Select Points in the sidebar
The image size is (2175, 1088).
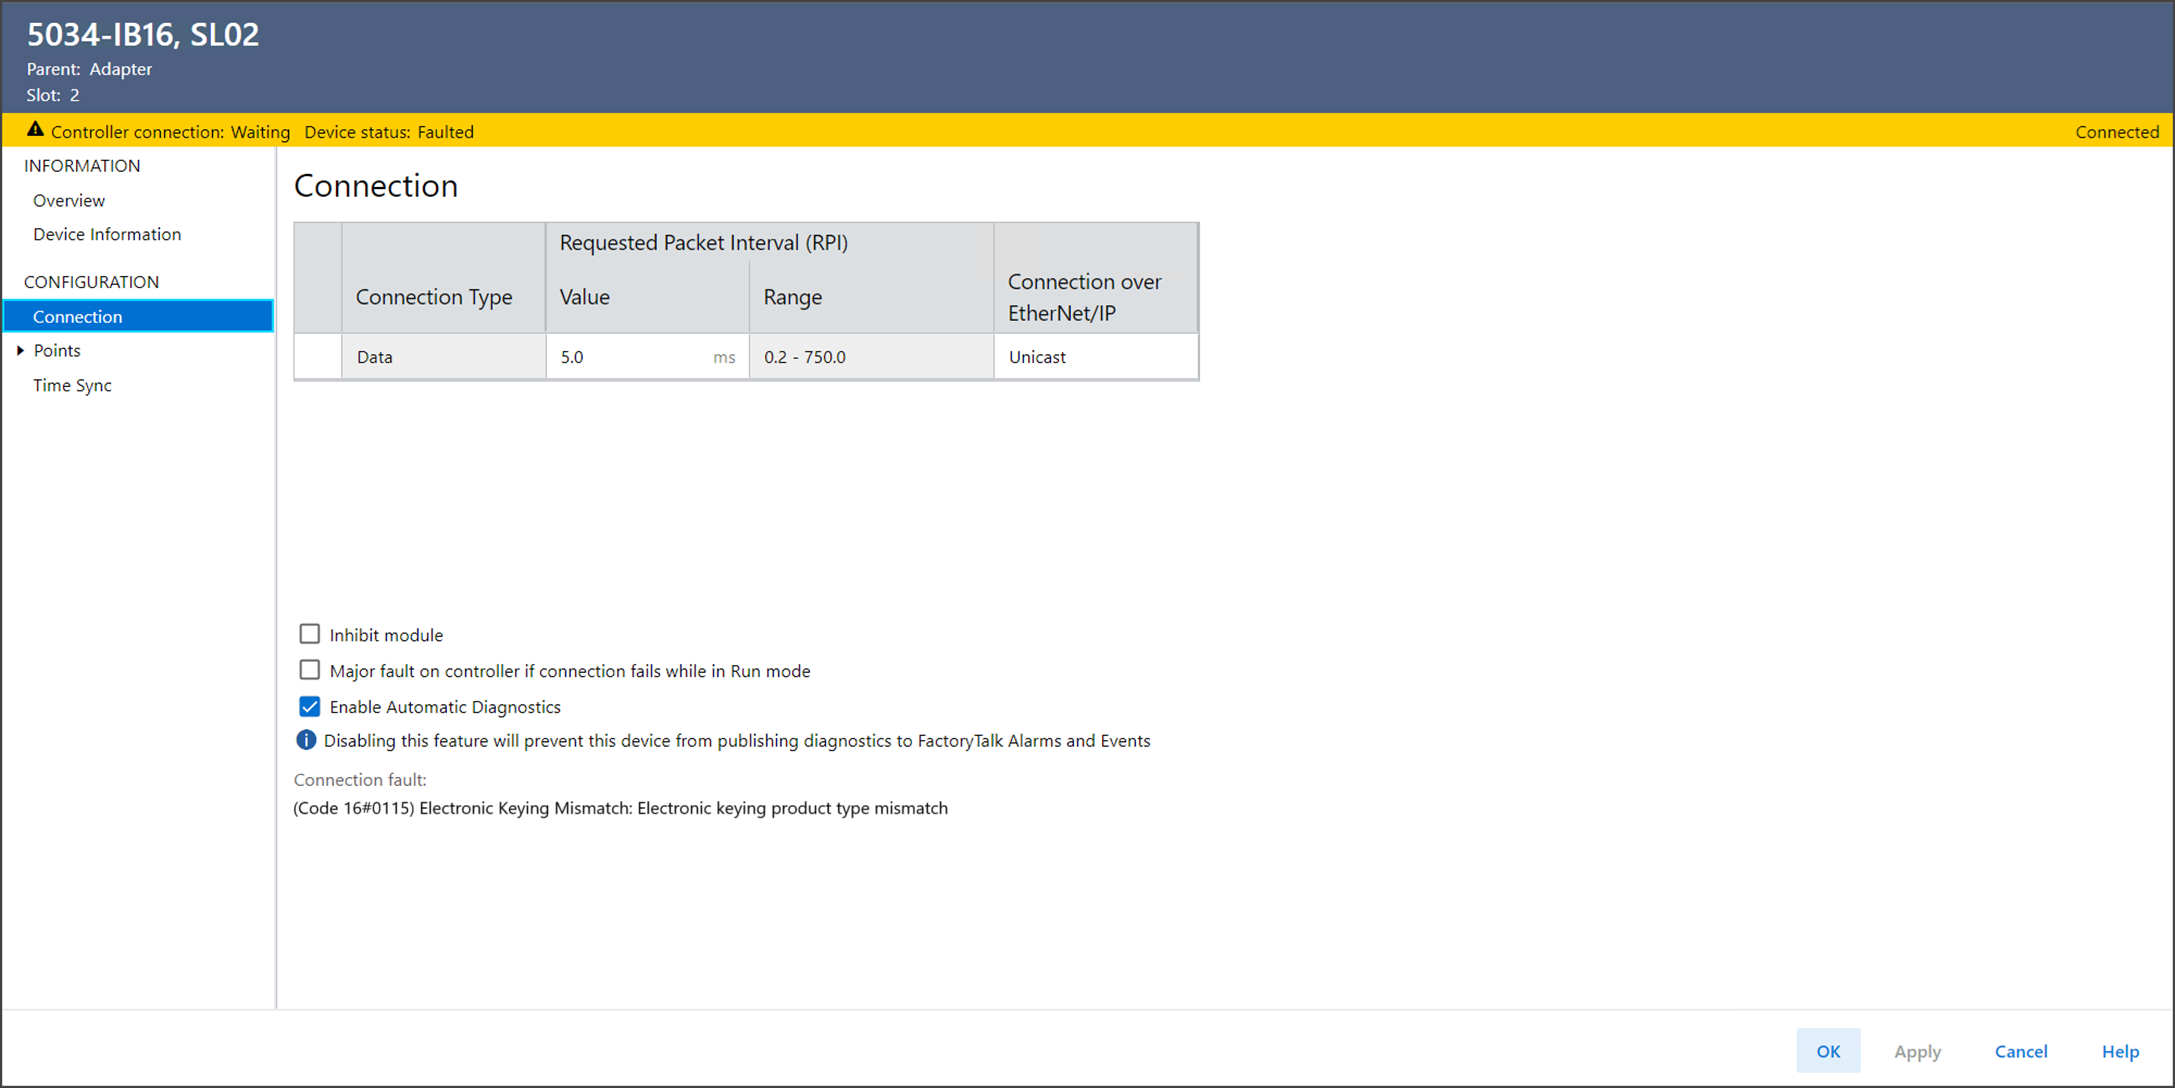pos(57,351)
